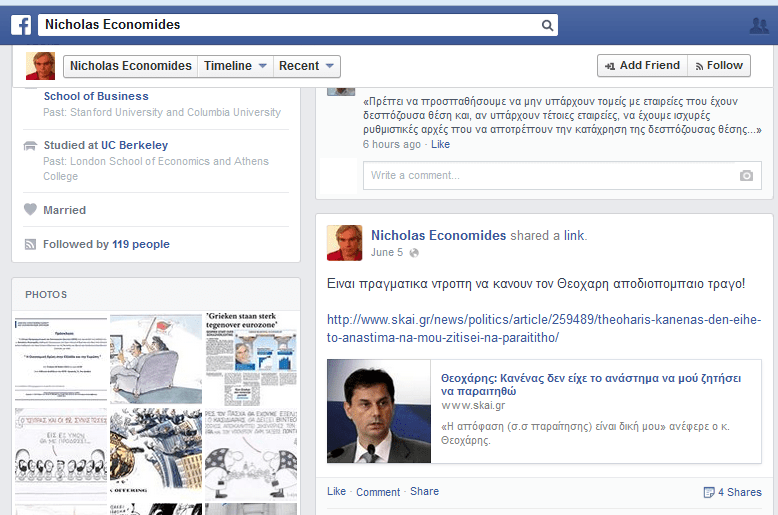Screen dimensions: 778x515
Task: Open the cartoon of row of faces thumbnail
Action: point(61,454)
